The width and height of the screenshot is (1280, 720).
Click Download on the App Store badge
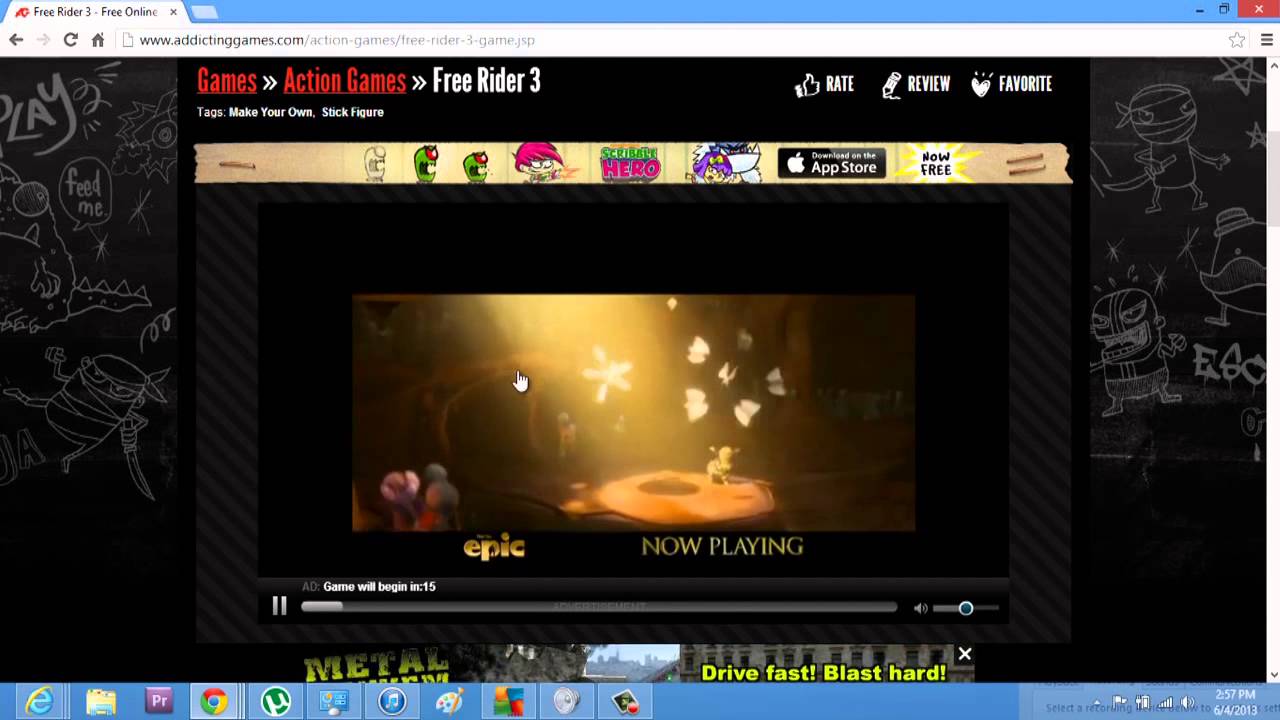coord(832,163)
